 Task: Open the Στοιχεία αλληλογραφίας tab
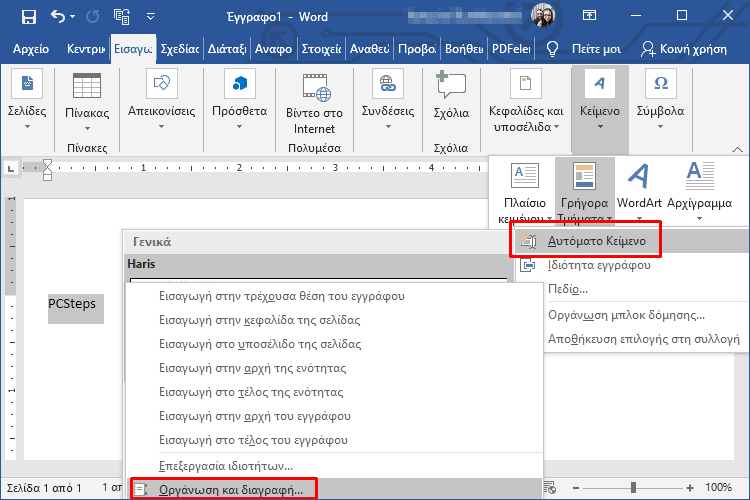321,49
